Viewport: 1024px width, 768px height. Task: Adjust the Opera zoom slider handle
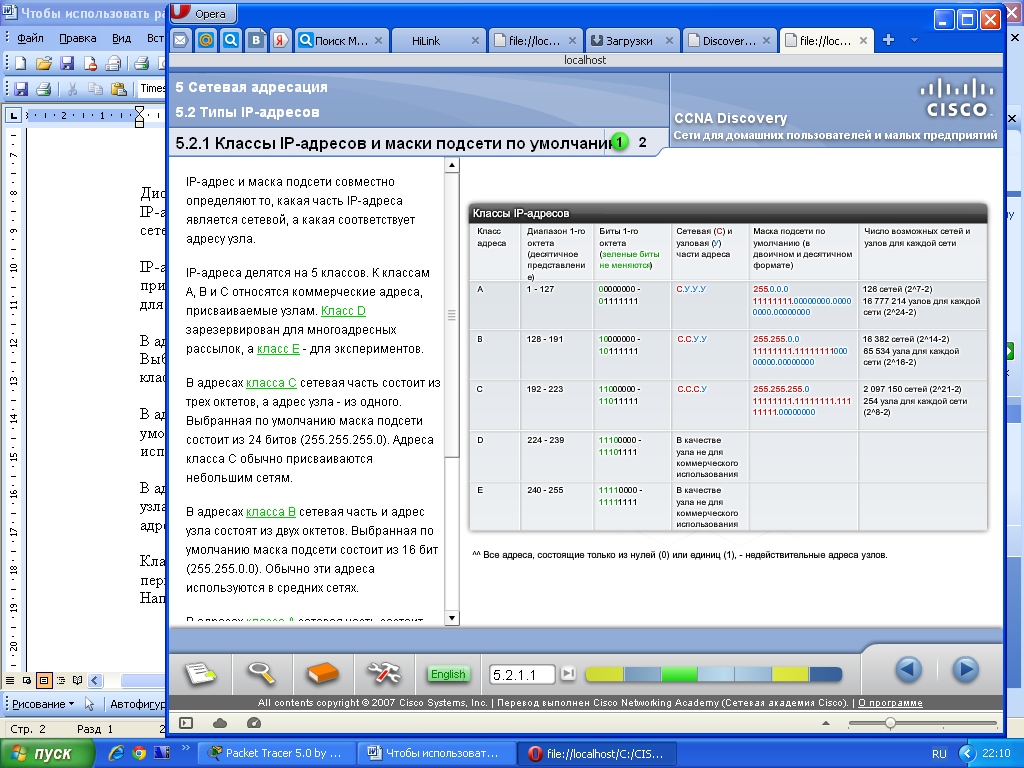point(890,723)
